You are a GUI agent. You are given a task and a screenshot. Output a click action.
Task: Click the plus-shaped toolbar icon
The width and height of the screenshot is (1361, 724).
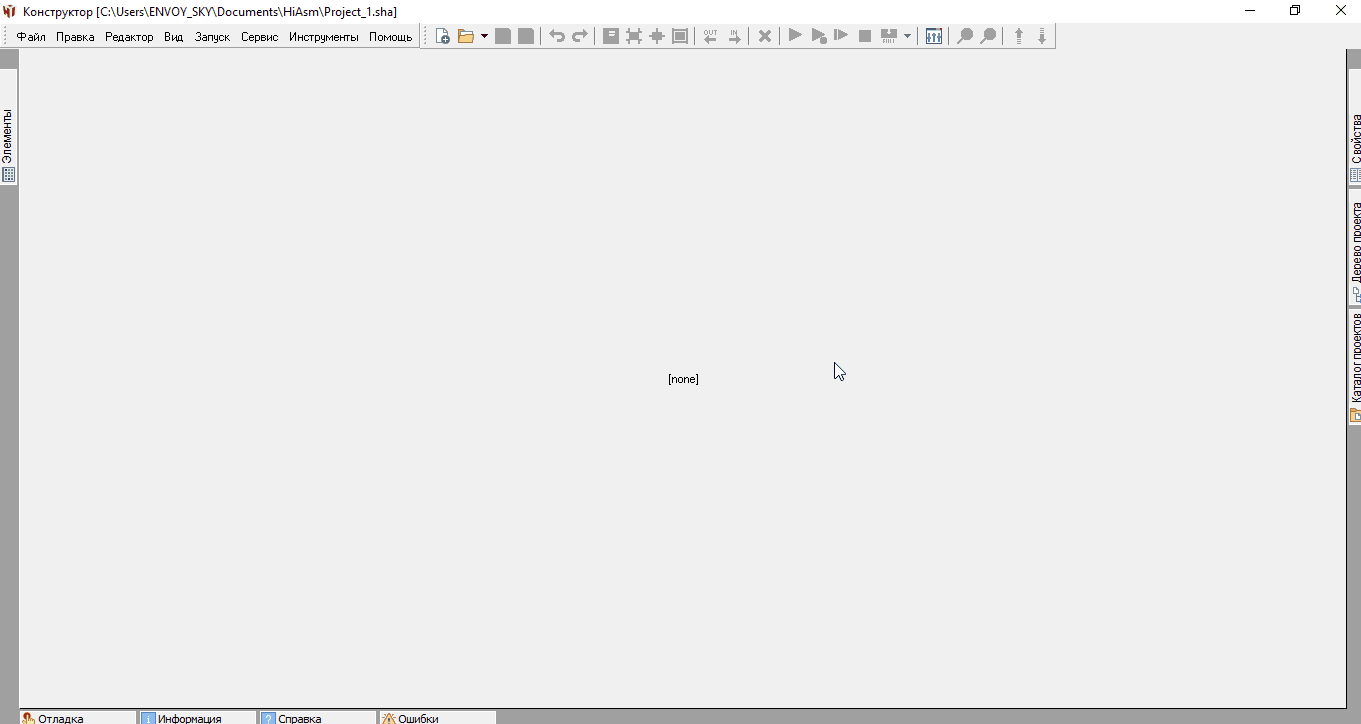tap(657, 36)
